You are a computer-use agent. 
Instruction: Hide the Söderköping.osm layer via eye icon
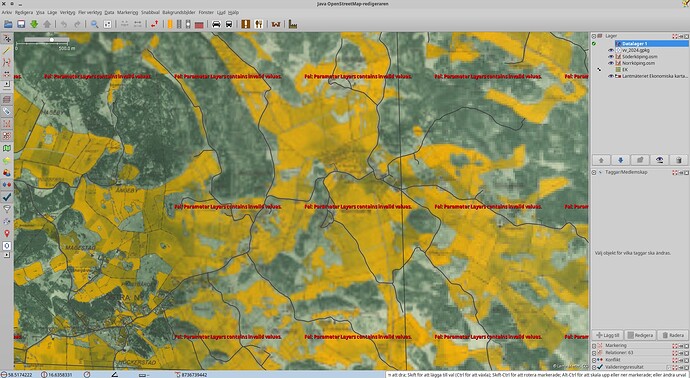(x=611, y=56)
